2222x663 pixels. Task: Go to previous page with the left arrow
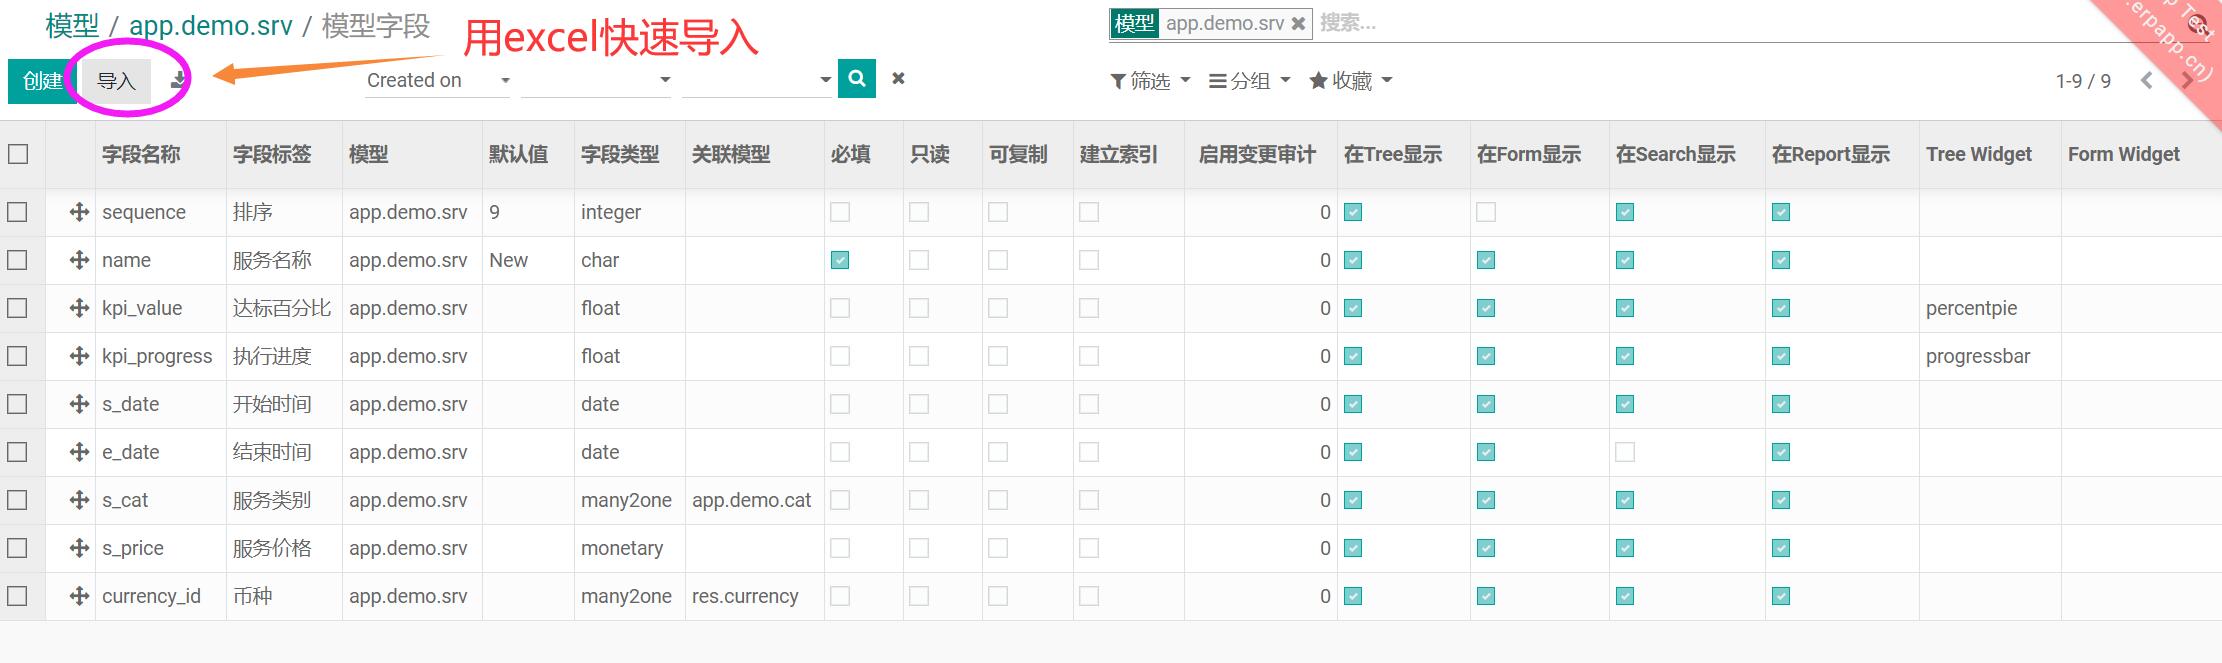(2146, 81)
